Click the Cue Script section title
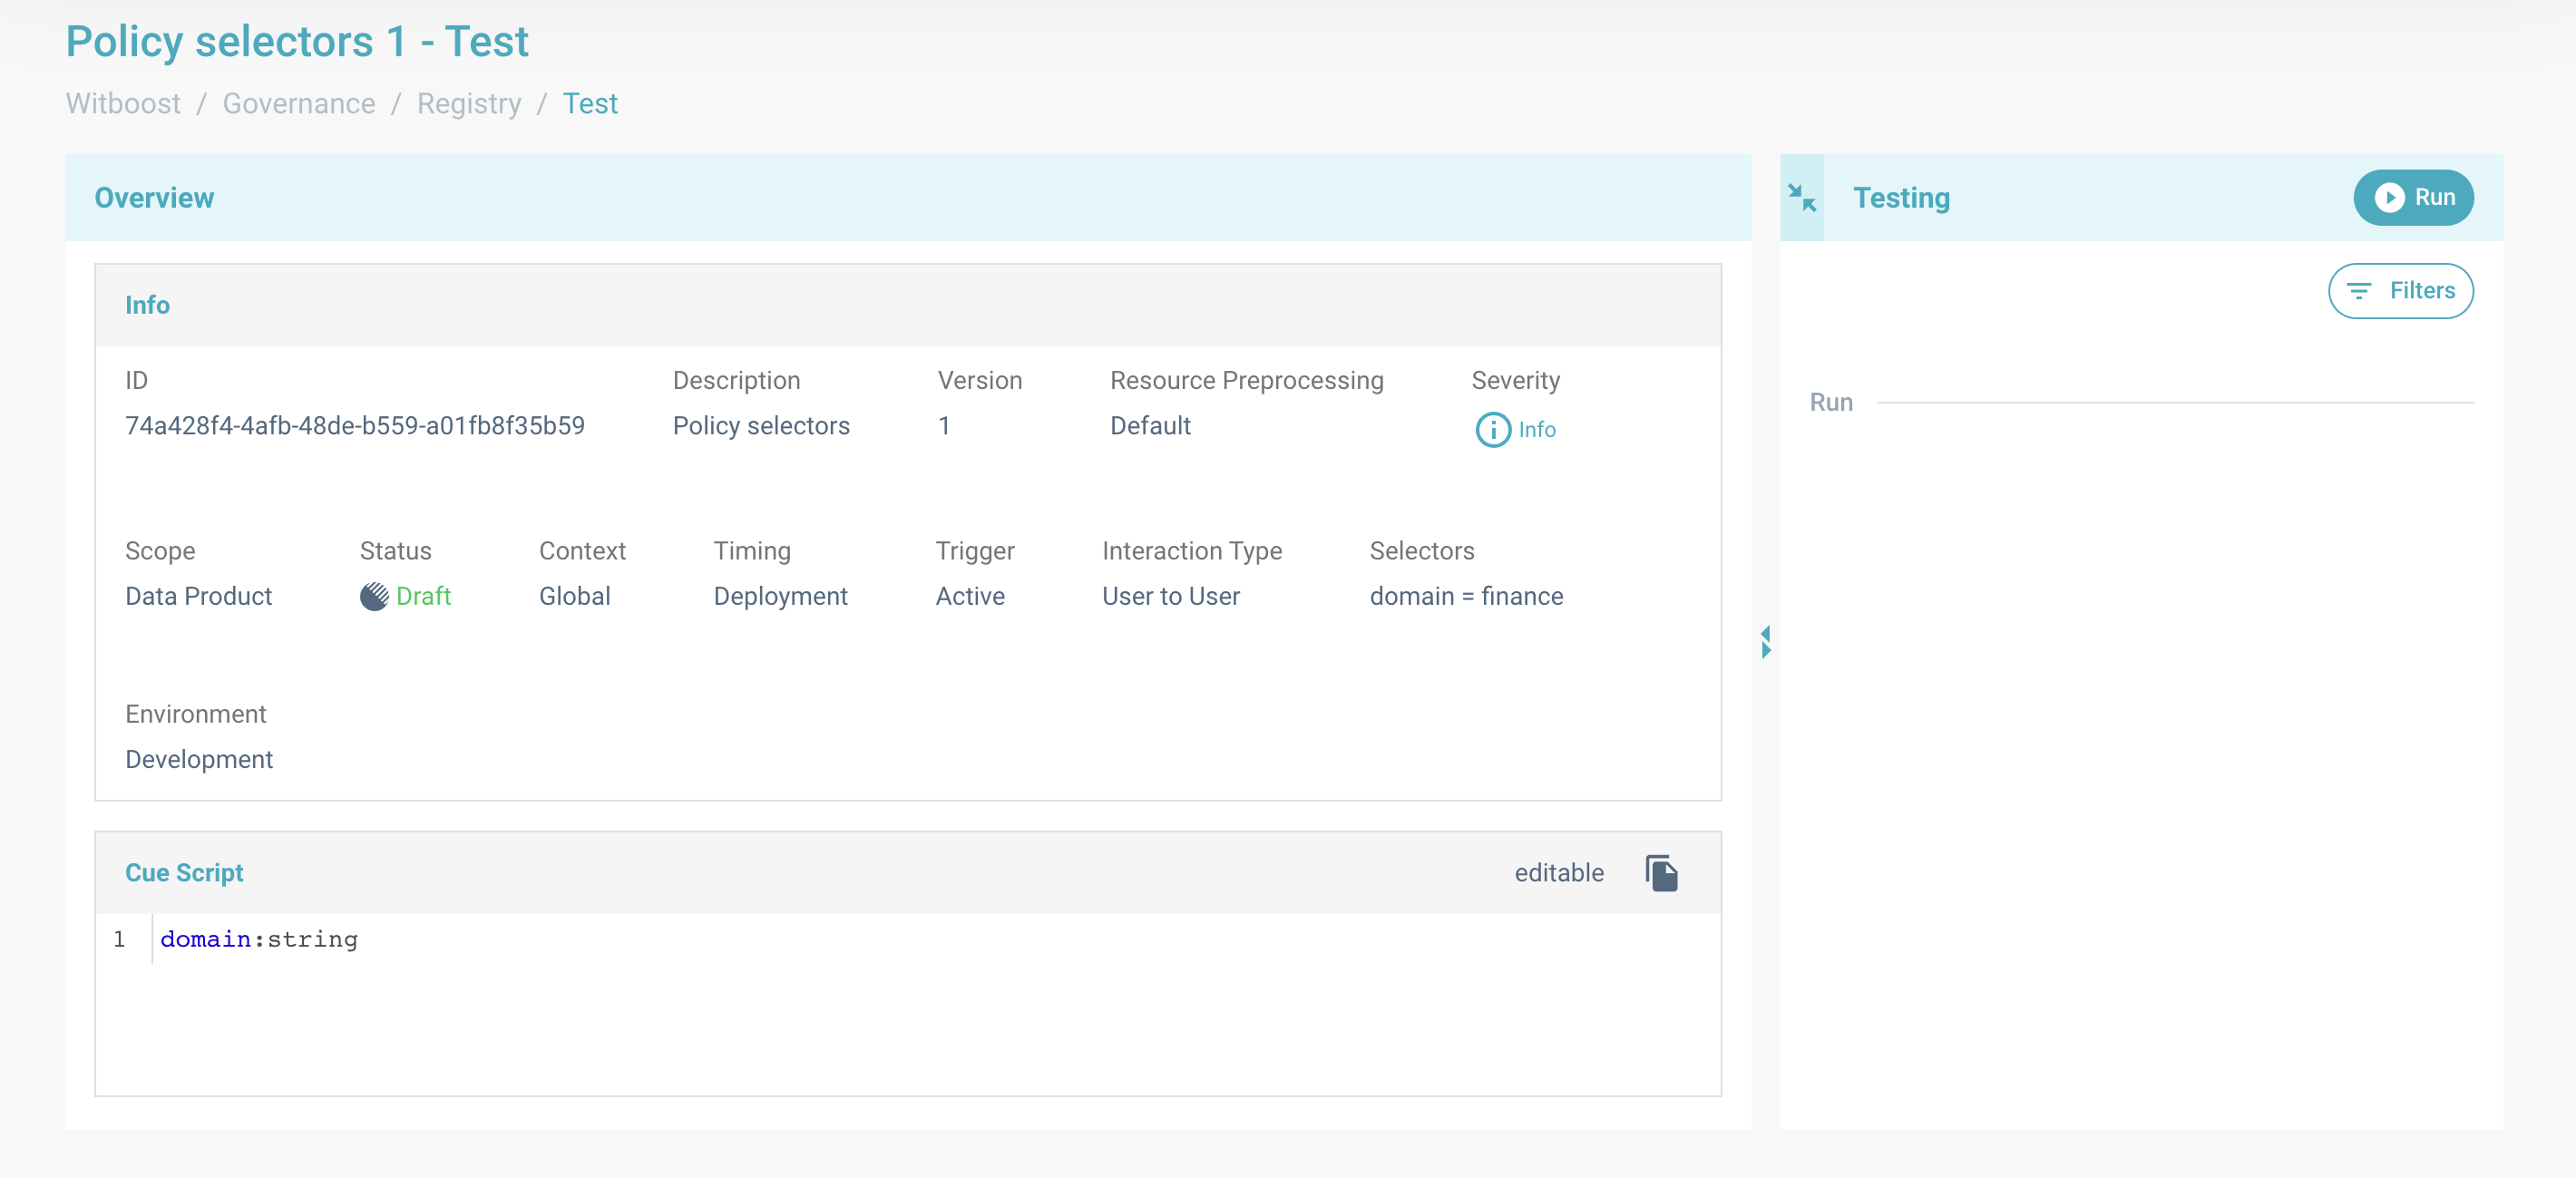 [x=184, y=873]
